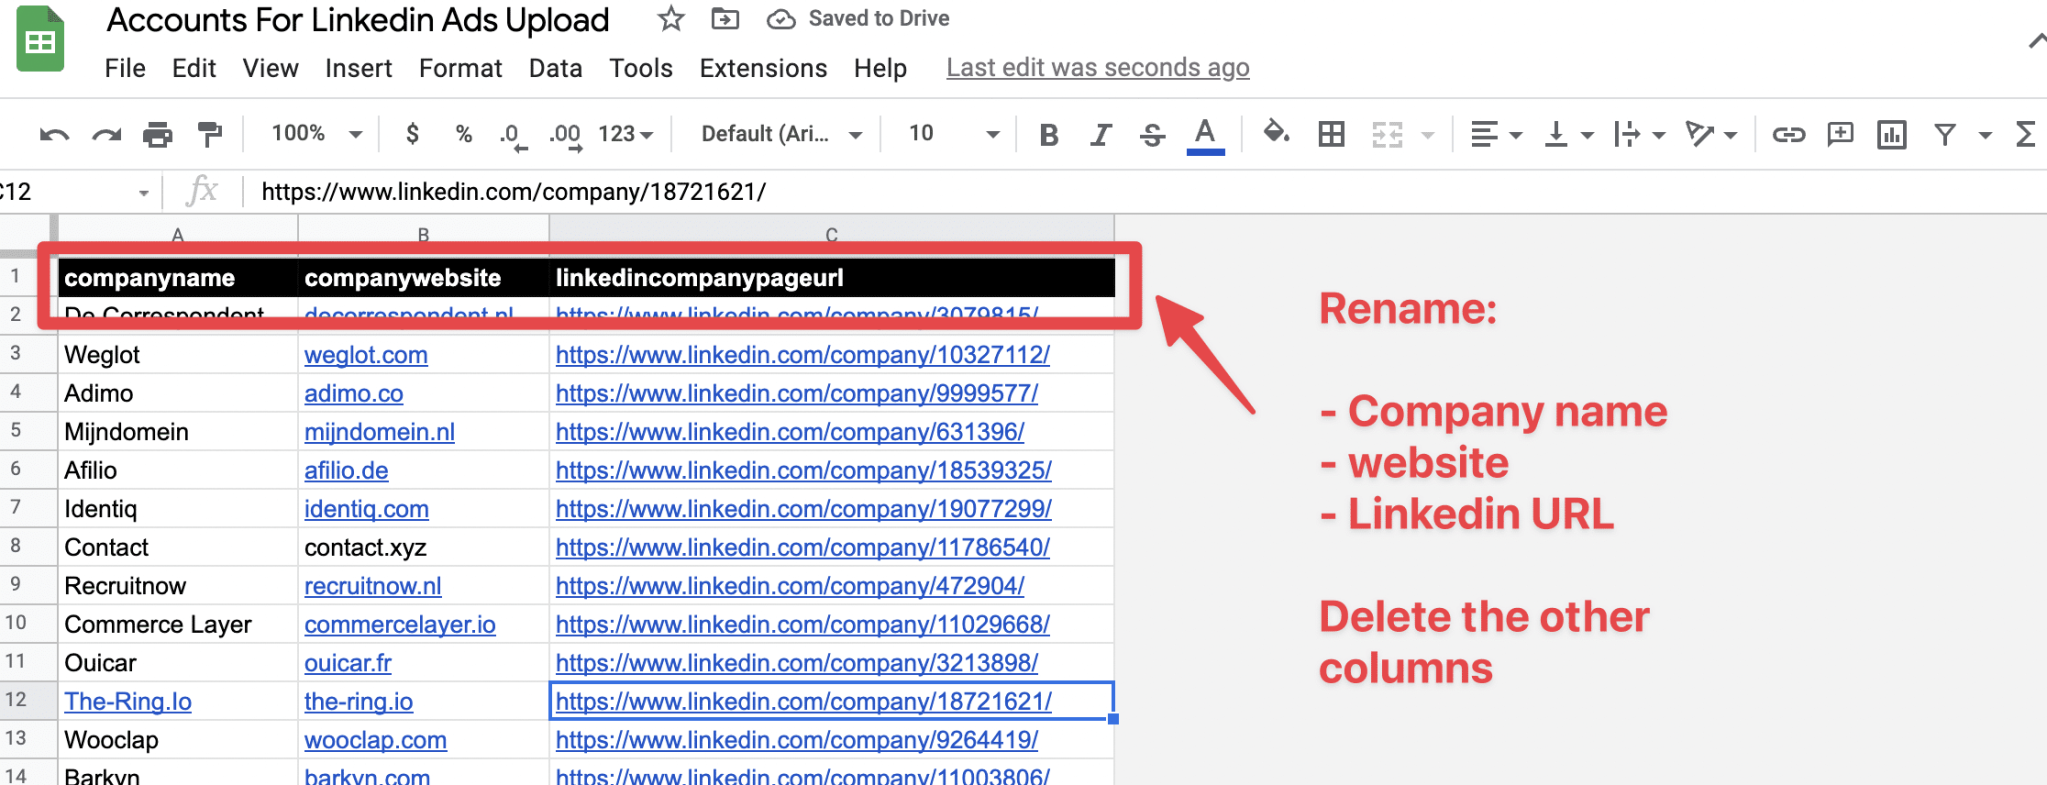Open the text rotation dropdown
The height and width of the screenshot is (785, 2047).
click(1711, 134)
